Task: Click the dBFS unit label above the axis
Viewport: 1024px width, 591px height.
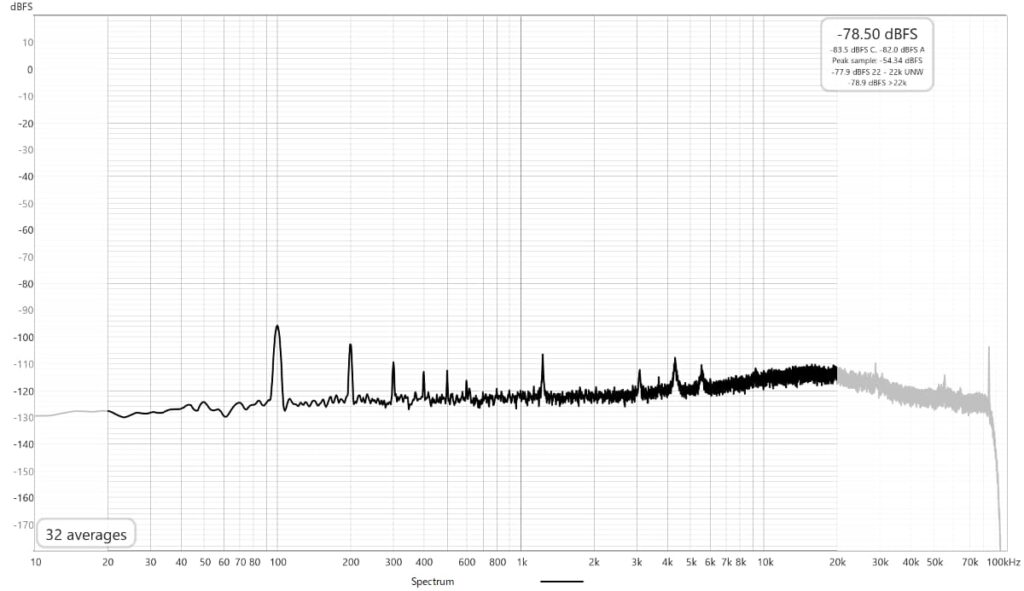Action: click(22, 6)
